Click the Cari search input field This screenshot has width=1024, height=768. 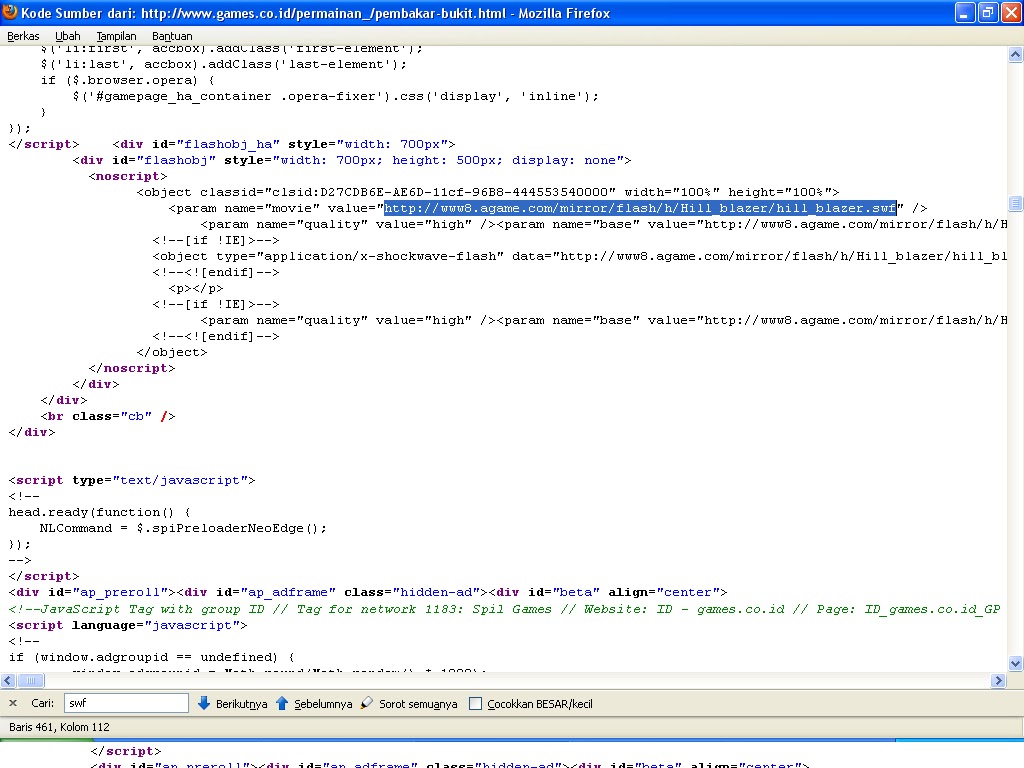(x=126, y=703)
